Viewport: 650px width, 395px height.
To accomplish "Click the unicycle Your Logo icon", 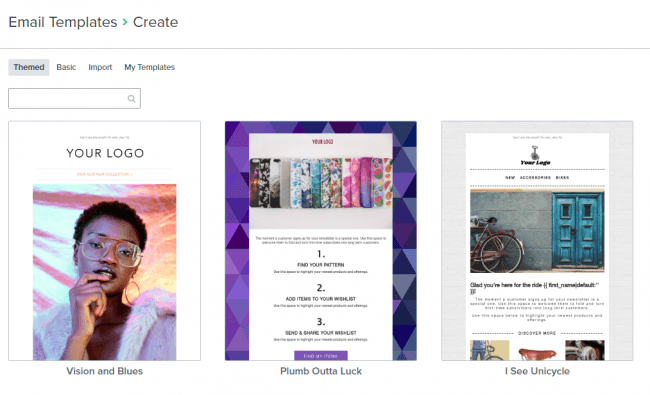I will (535, 156).
